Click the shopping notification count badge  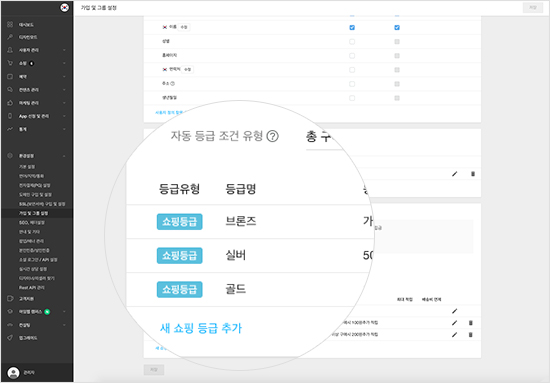[x=32, y=63]
